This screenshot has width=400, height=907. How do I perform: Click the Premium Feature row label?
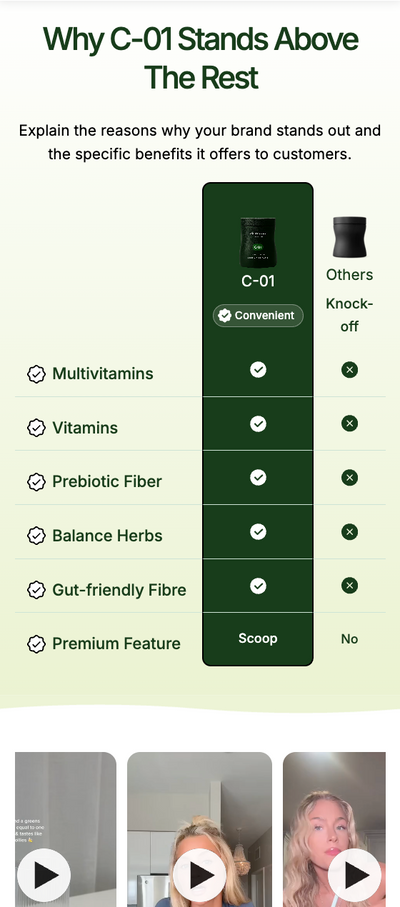[116, 644]
